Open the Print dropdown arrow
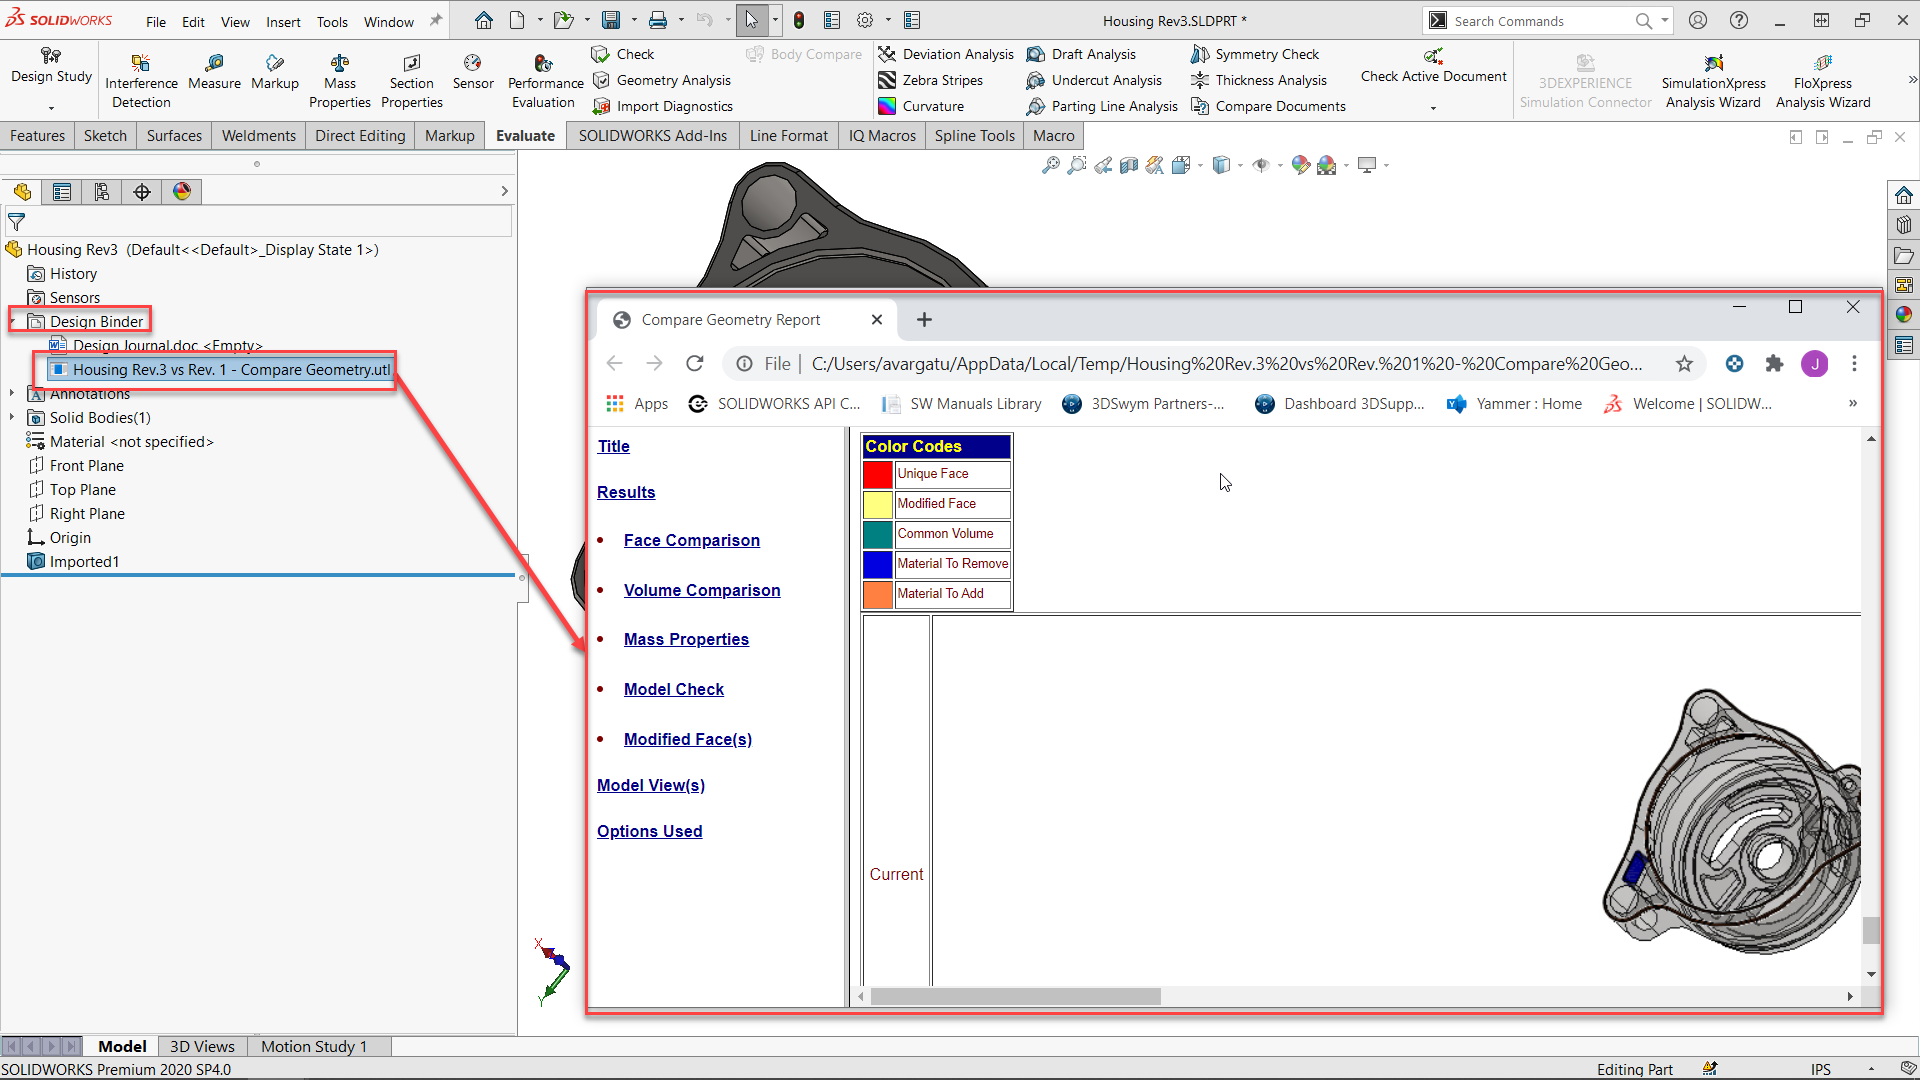The width and height of the screenshot is (1920, 1080). coord(680,20)
